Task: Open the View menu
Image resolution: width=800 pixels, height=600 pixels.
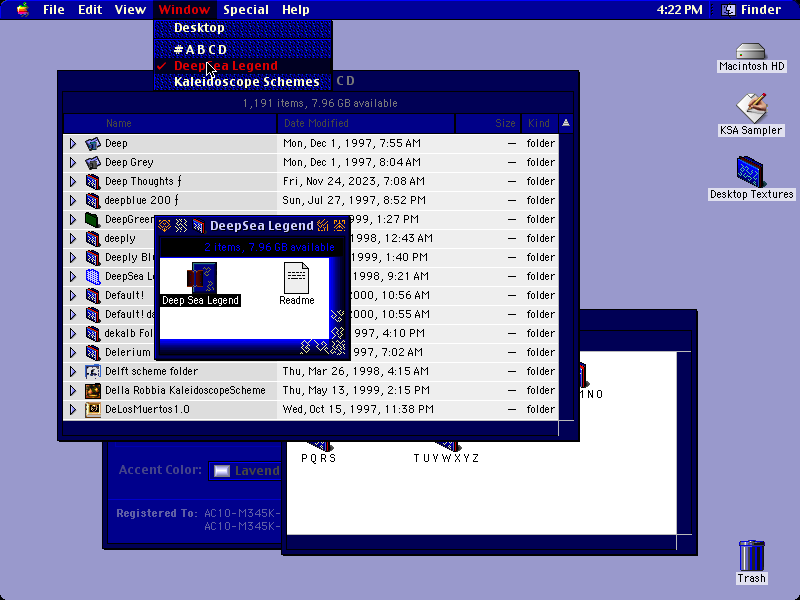Action: pos(130,10)
